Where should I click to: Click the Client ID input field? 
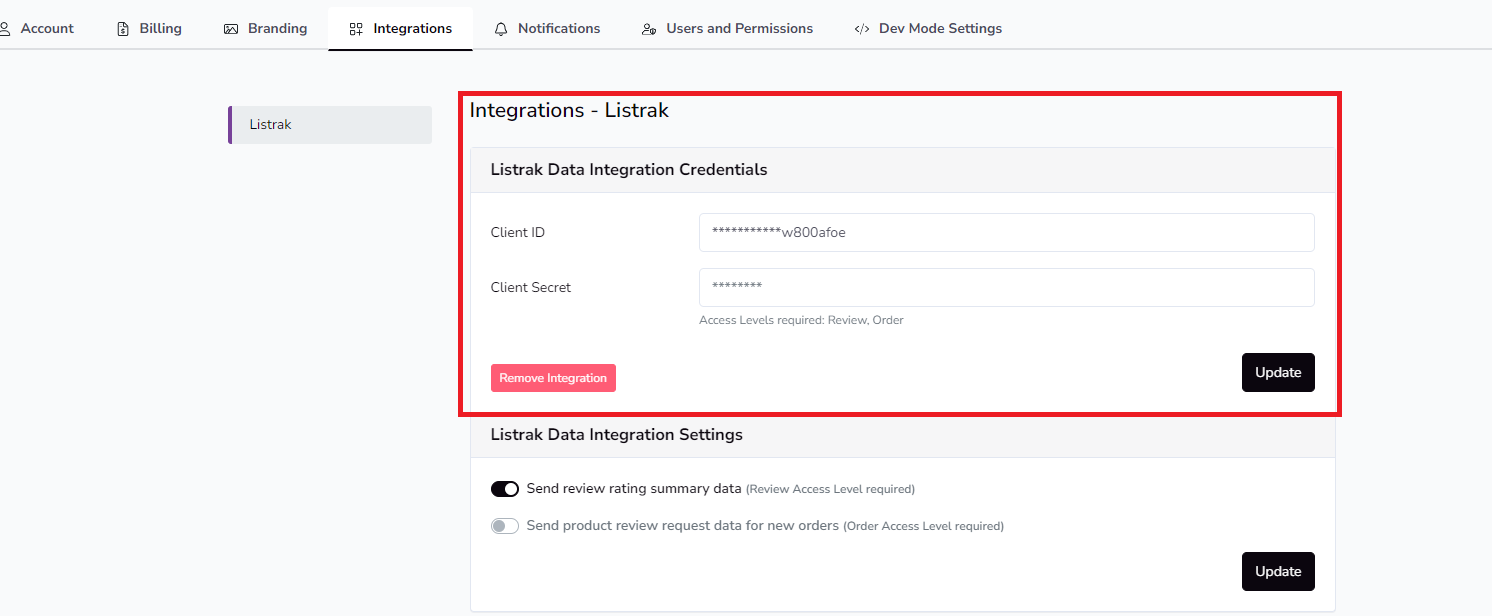(1006, 232)
